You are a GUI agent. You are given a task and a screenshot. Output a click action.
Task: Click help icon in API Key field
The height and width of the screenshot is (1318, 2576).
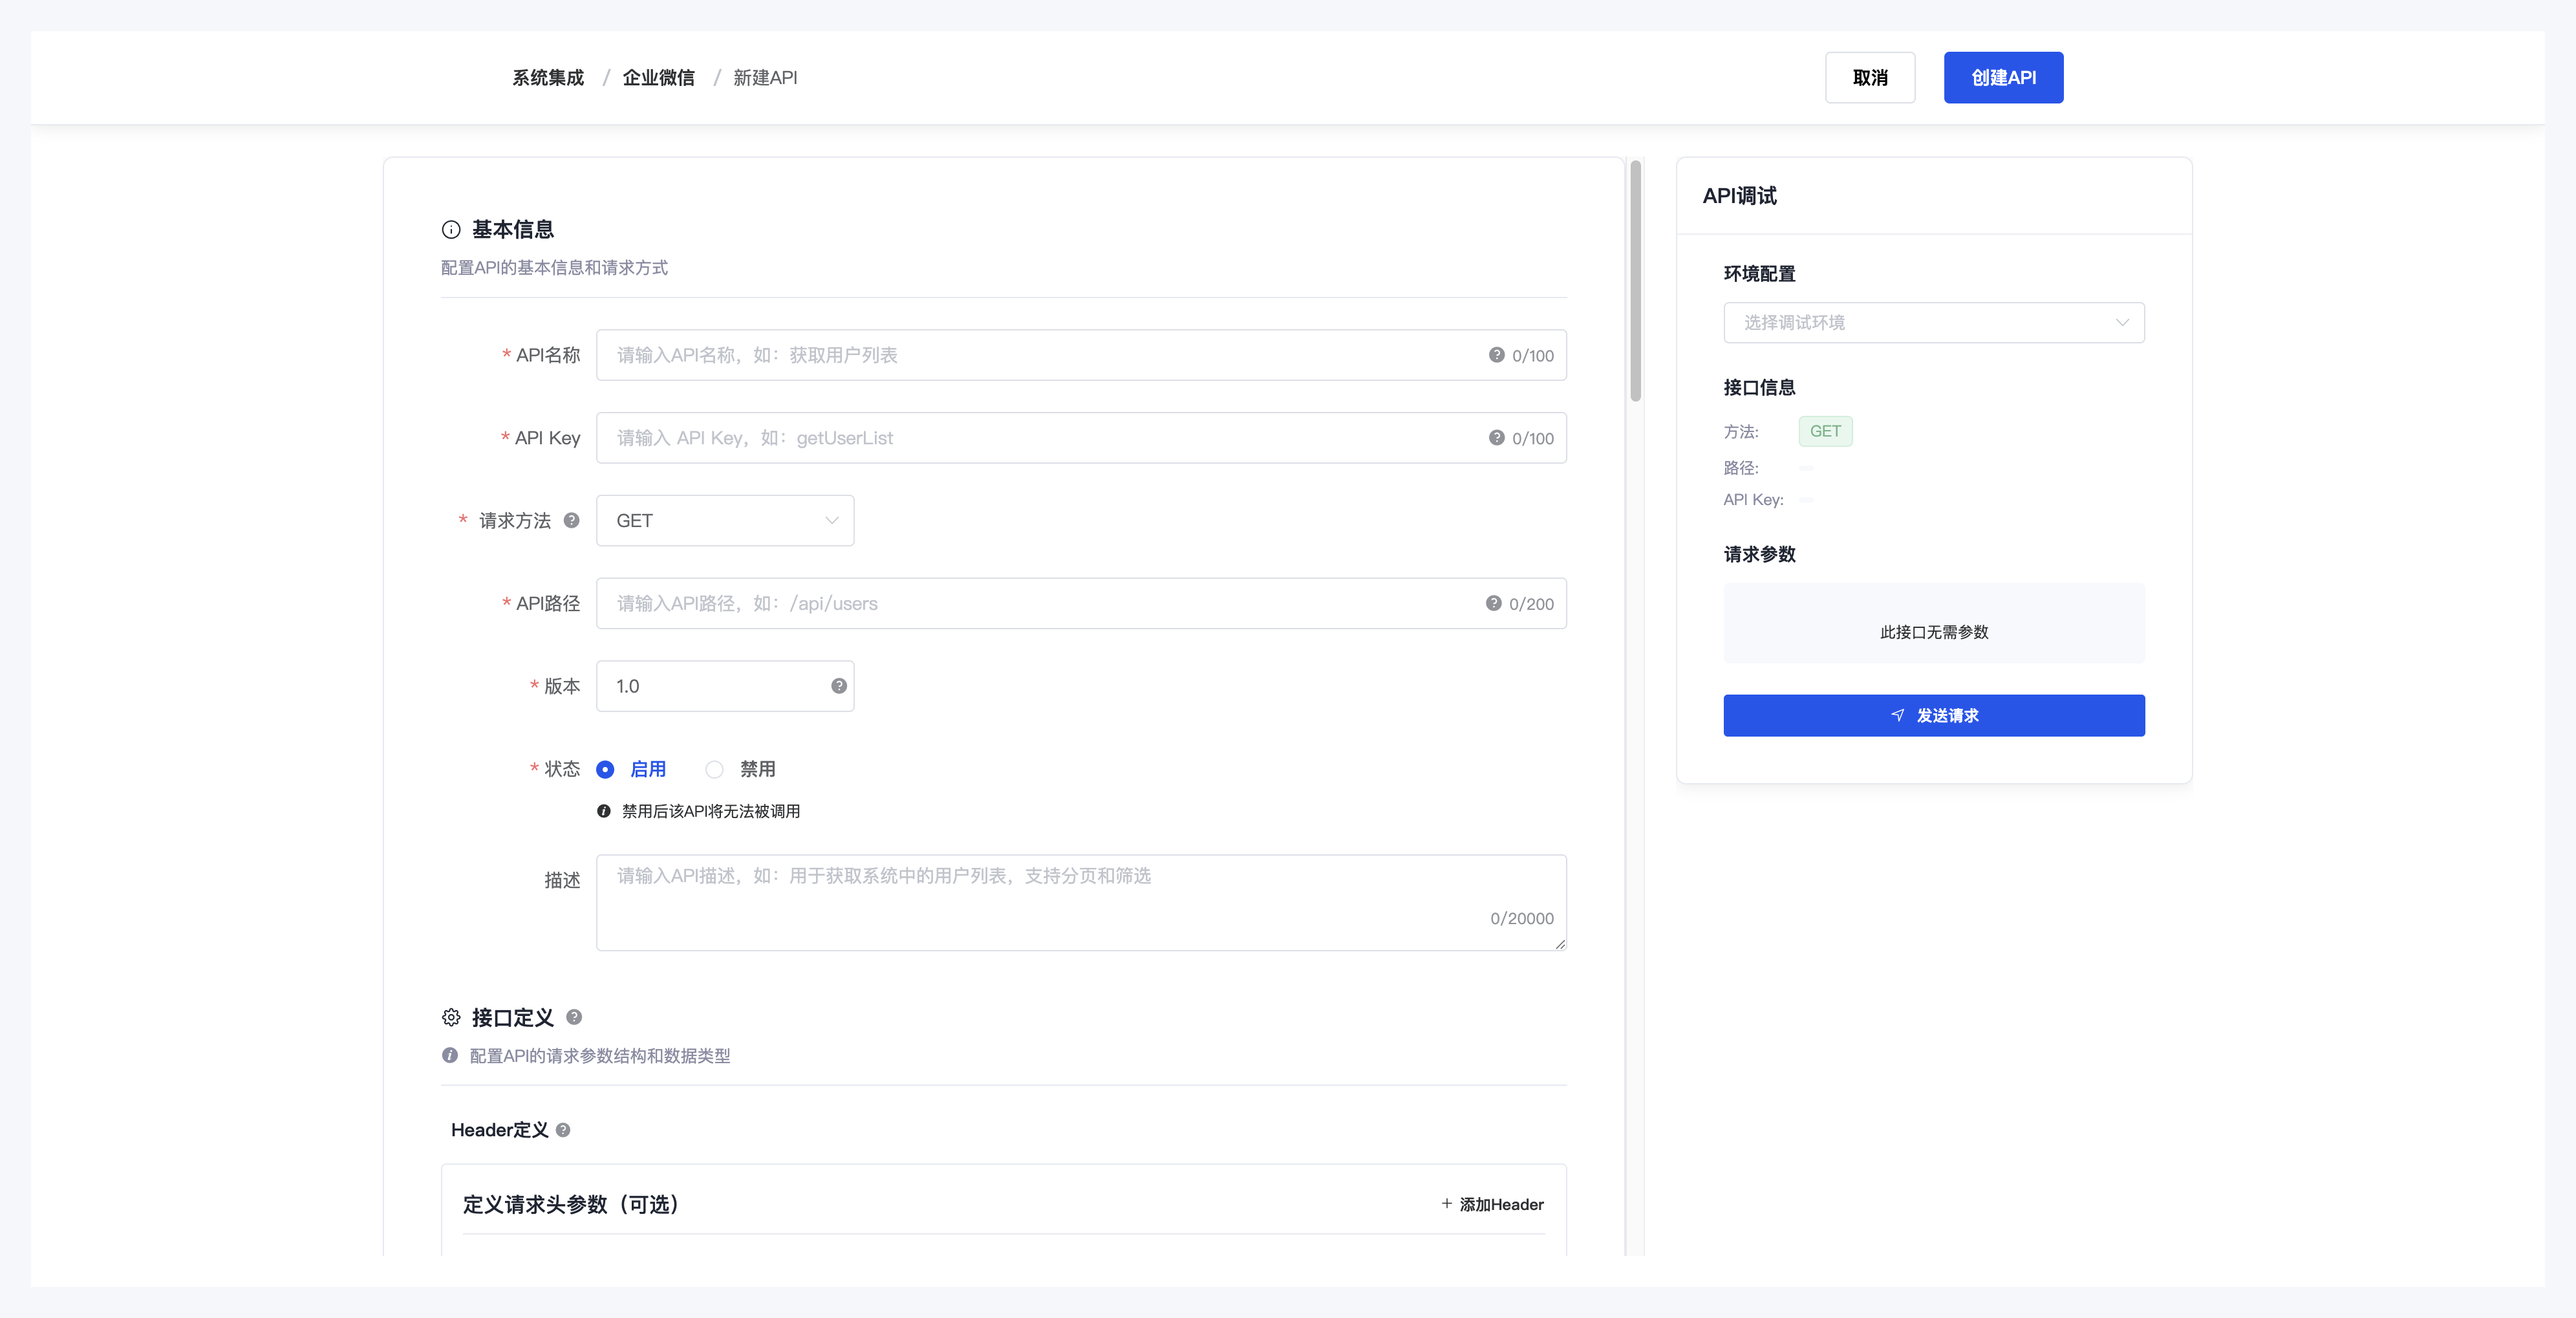pos(1496,438)
